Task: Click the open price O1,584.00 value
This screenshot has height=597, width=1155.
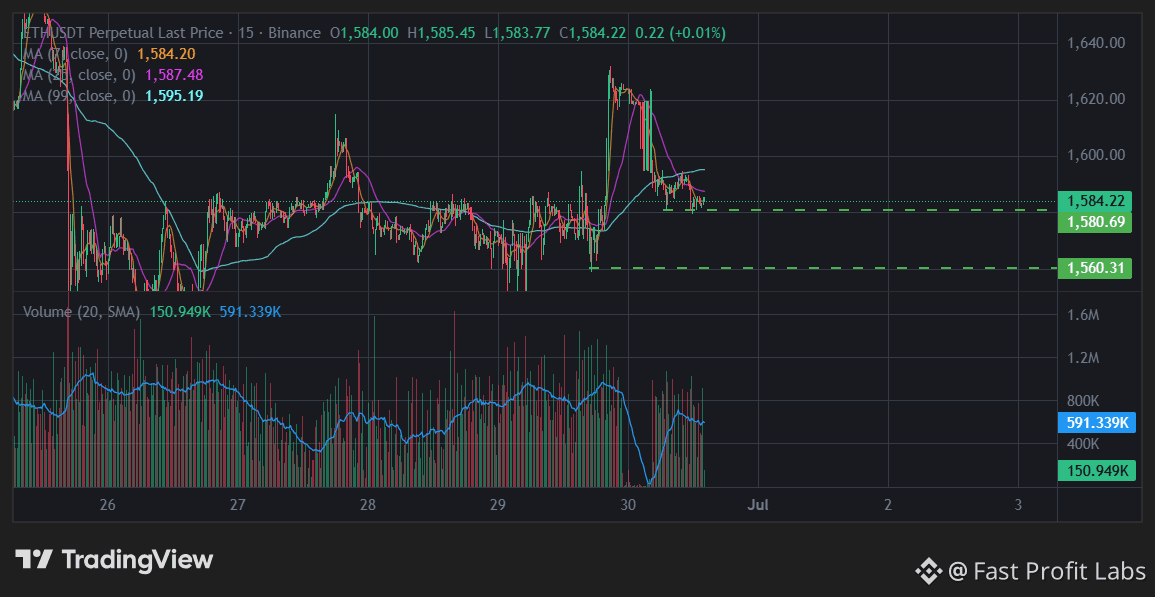Action: point(365,33)
